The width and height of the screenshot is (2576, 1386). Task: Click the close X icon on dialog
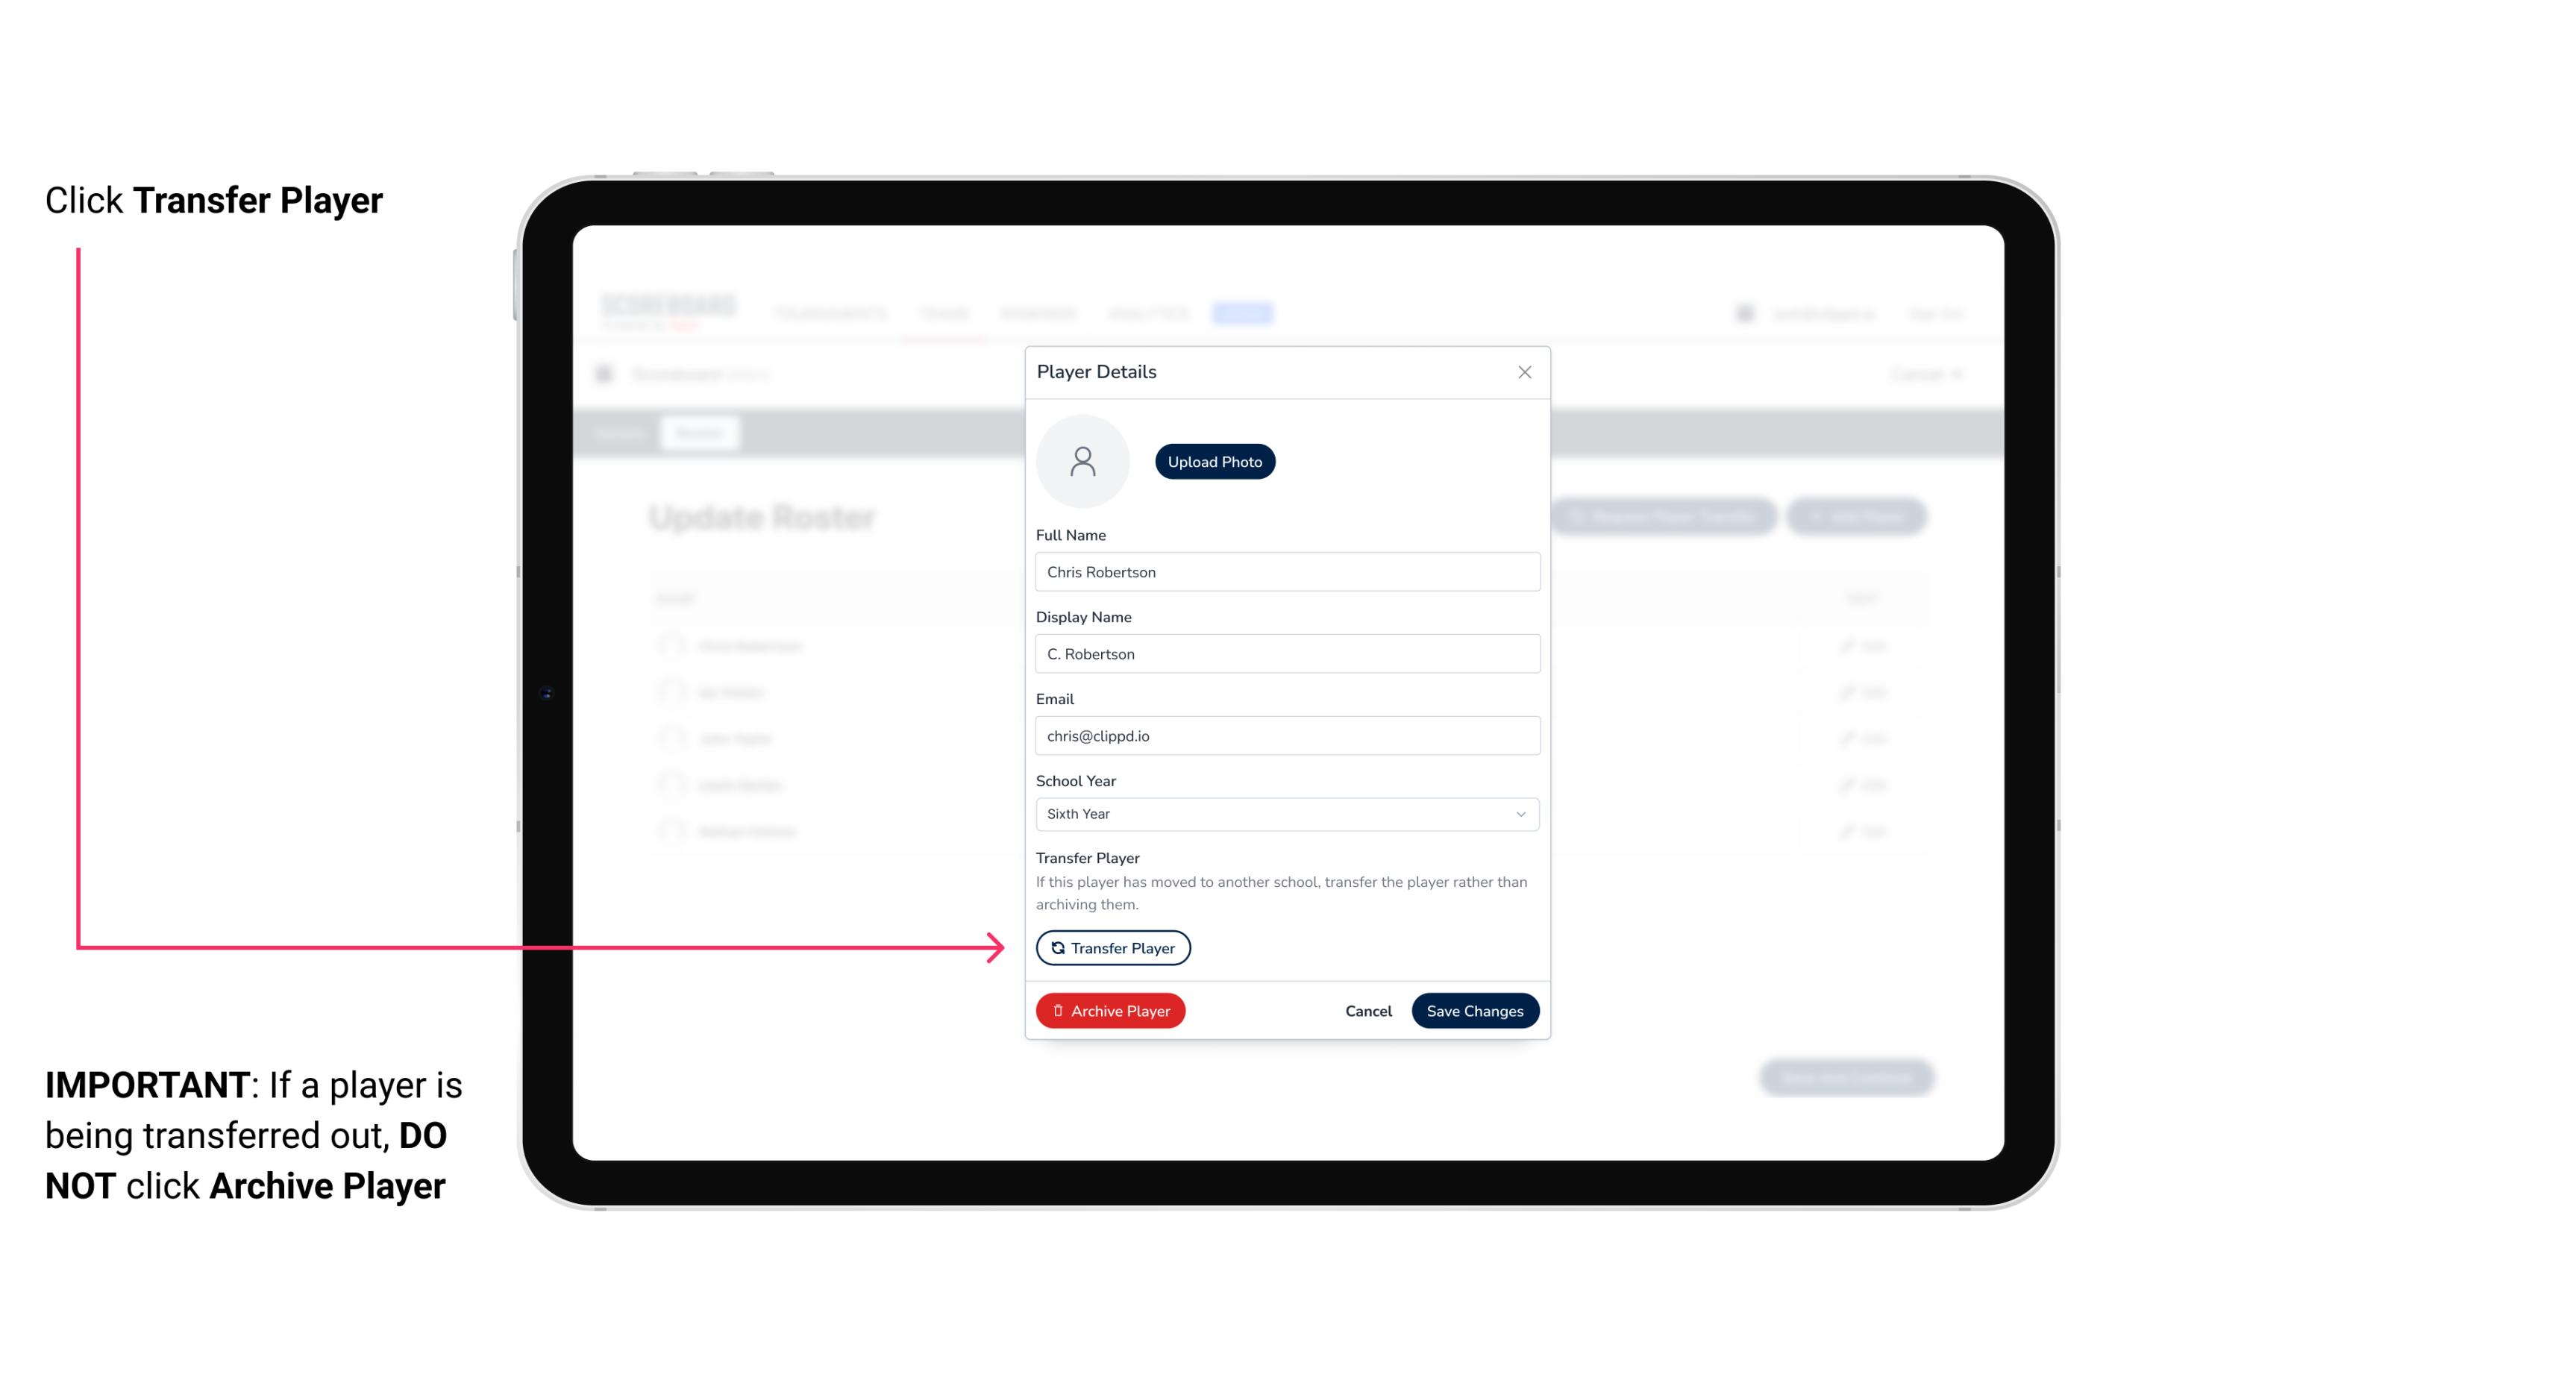[1524, 372]
